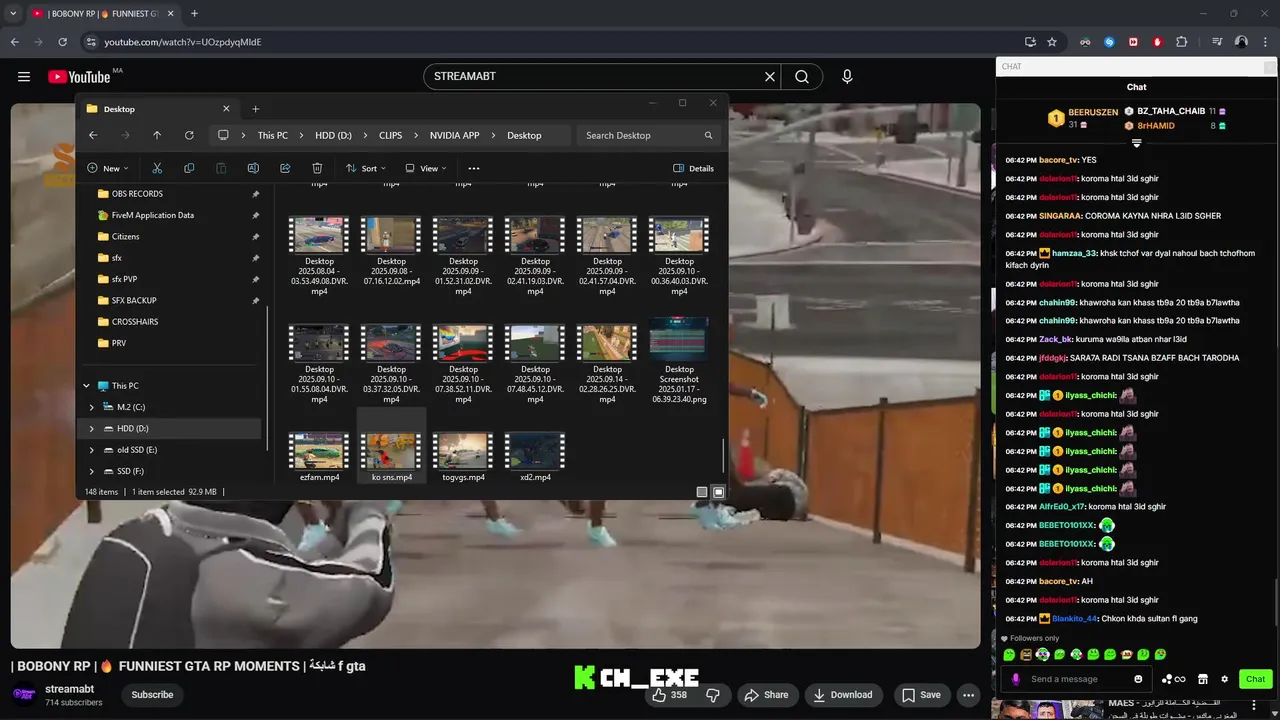Open the YouTube hamburger guide menu
The image size is (1280, 720).
pos(24,76)
